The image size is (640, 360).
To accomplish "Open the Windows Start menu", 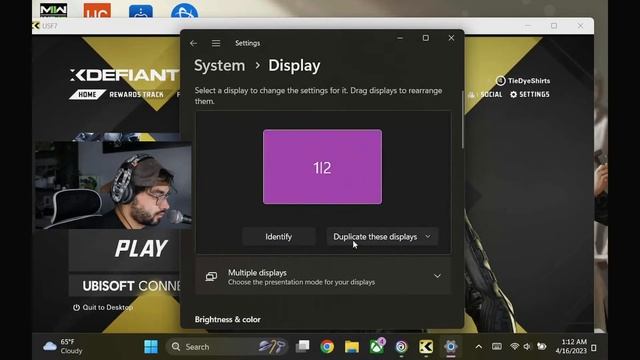I will point(151,347).
